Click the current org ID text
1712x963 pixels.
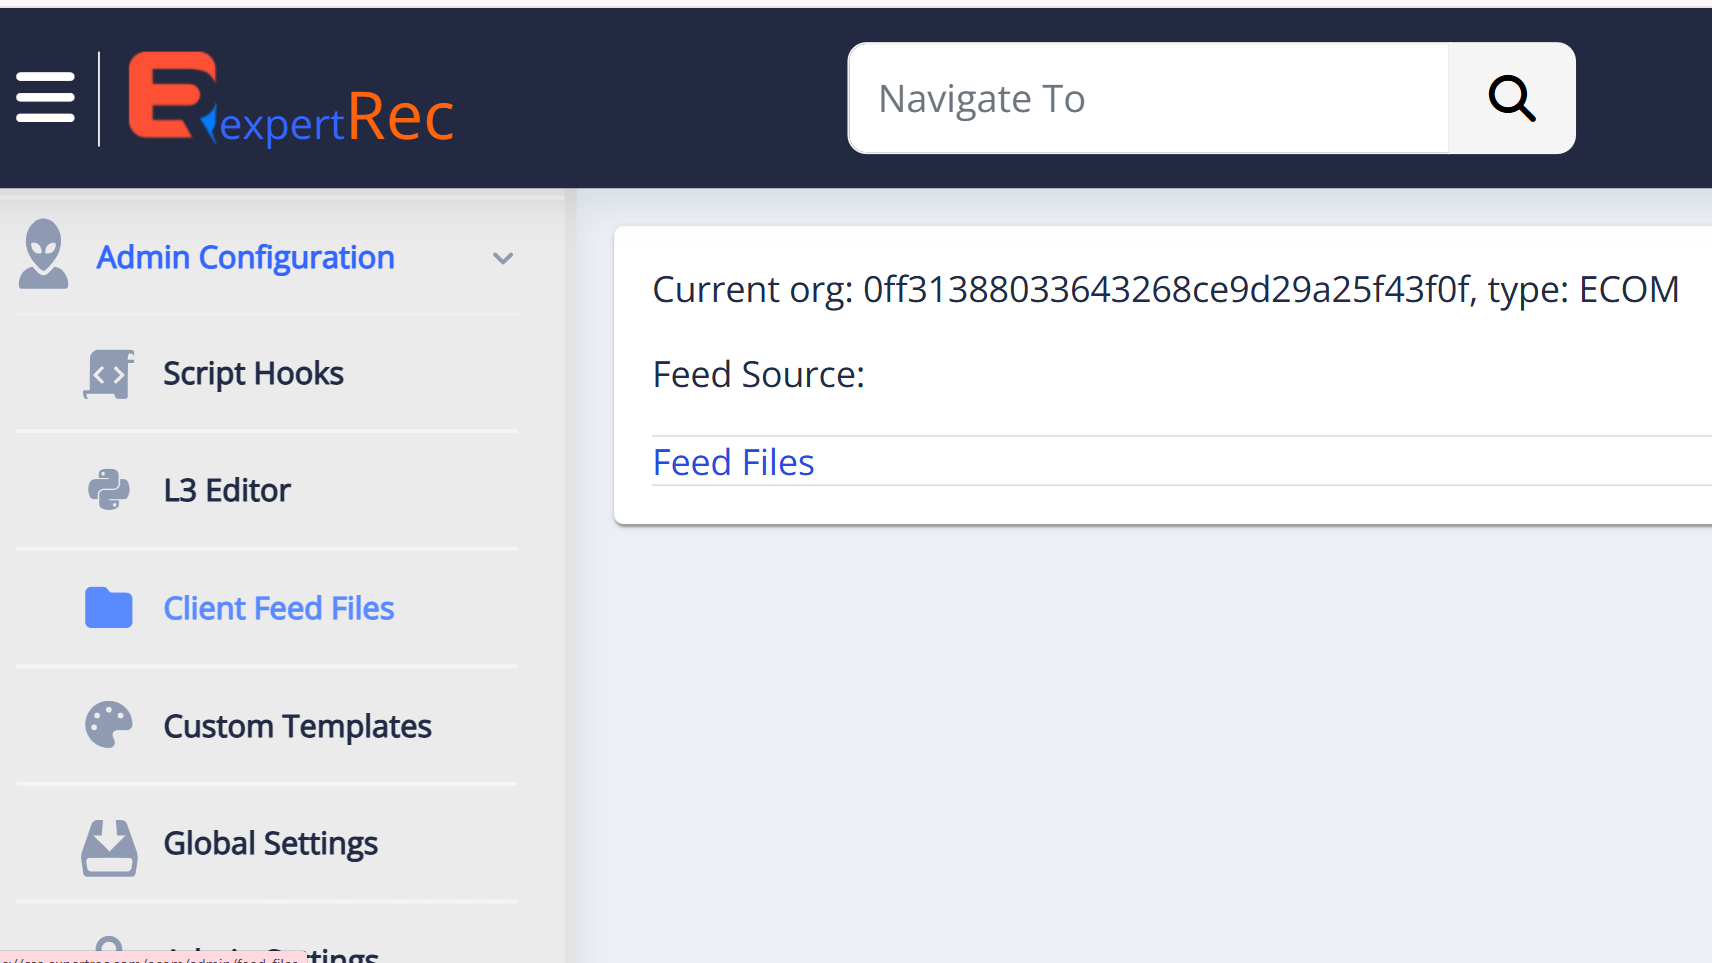click(x=1165, y=290)
